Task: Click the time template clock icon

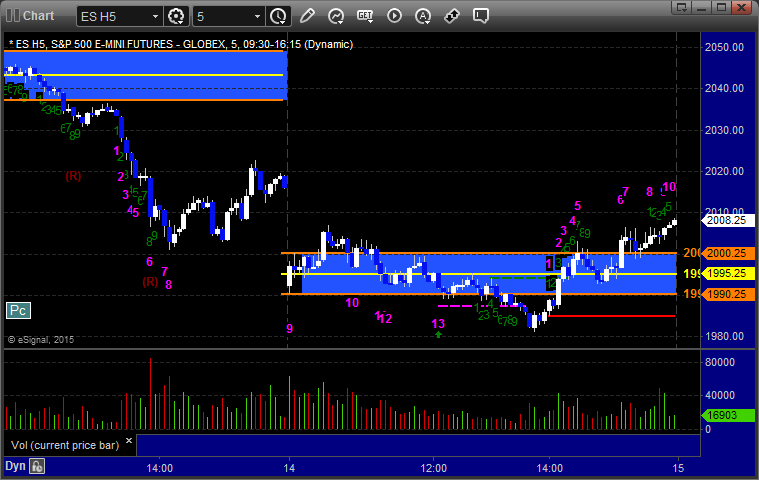Action: coord(278,16)
